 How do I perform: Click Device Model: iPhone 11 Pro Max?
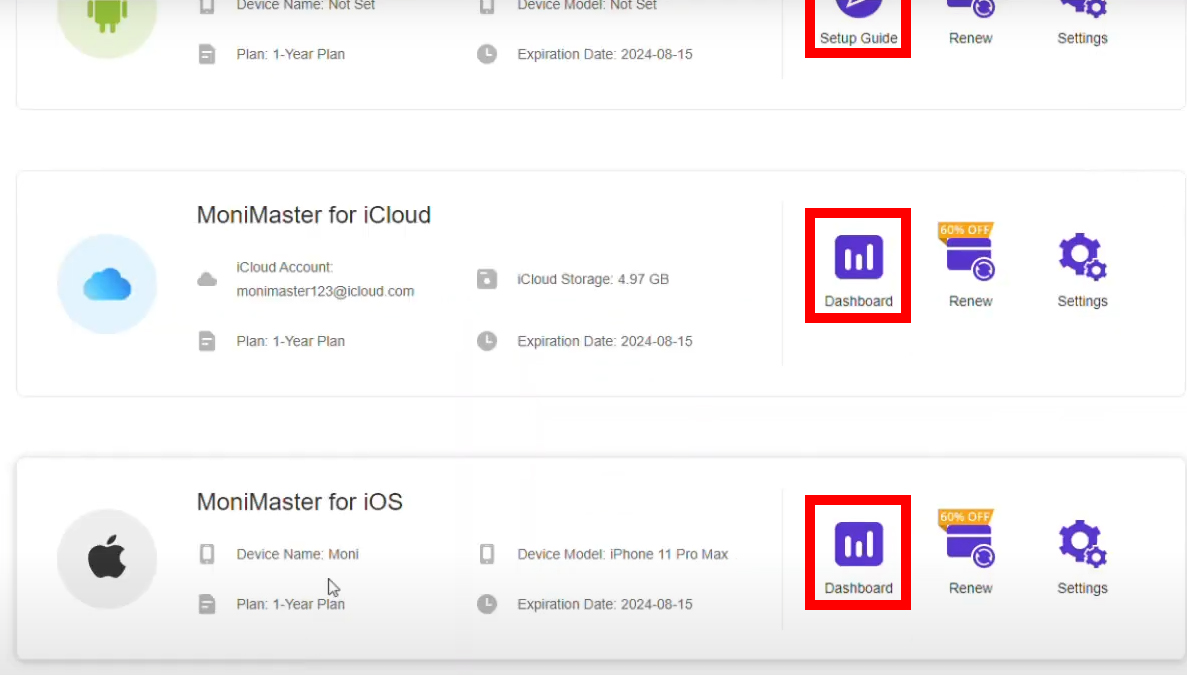(x=622, y=554)
